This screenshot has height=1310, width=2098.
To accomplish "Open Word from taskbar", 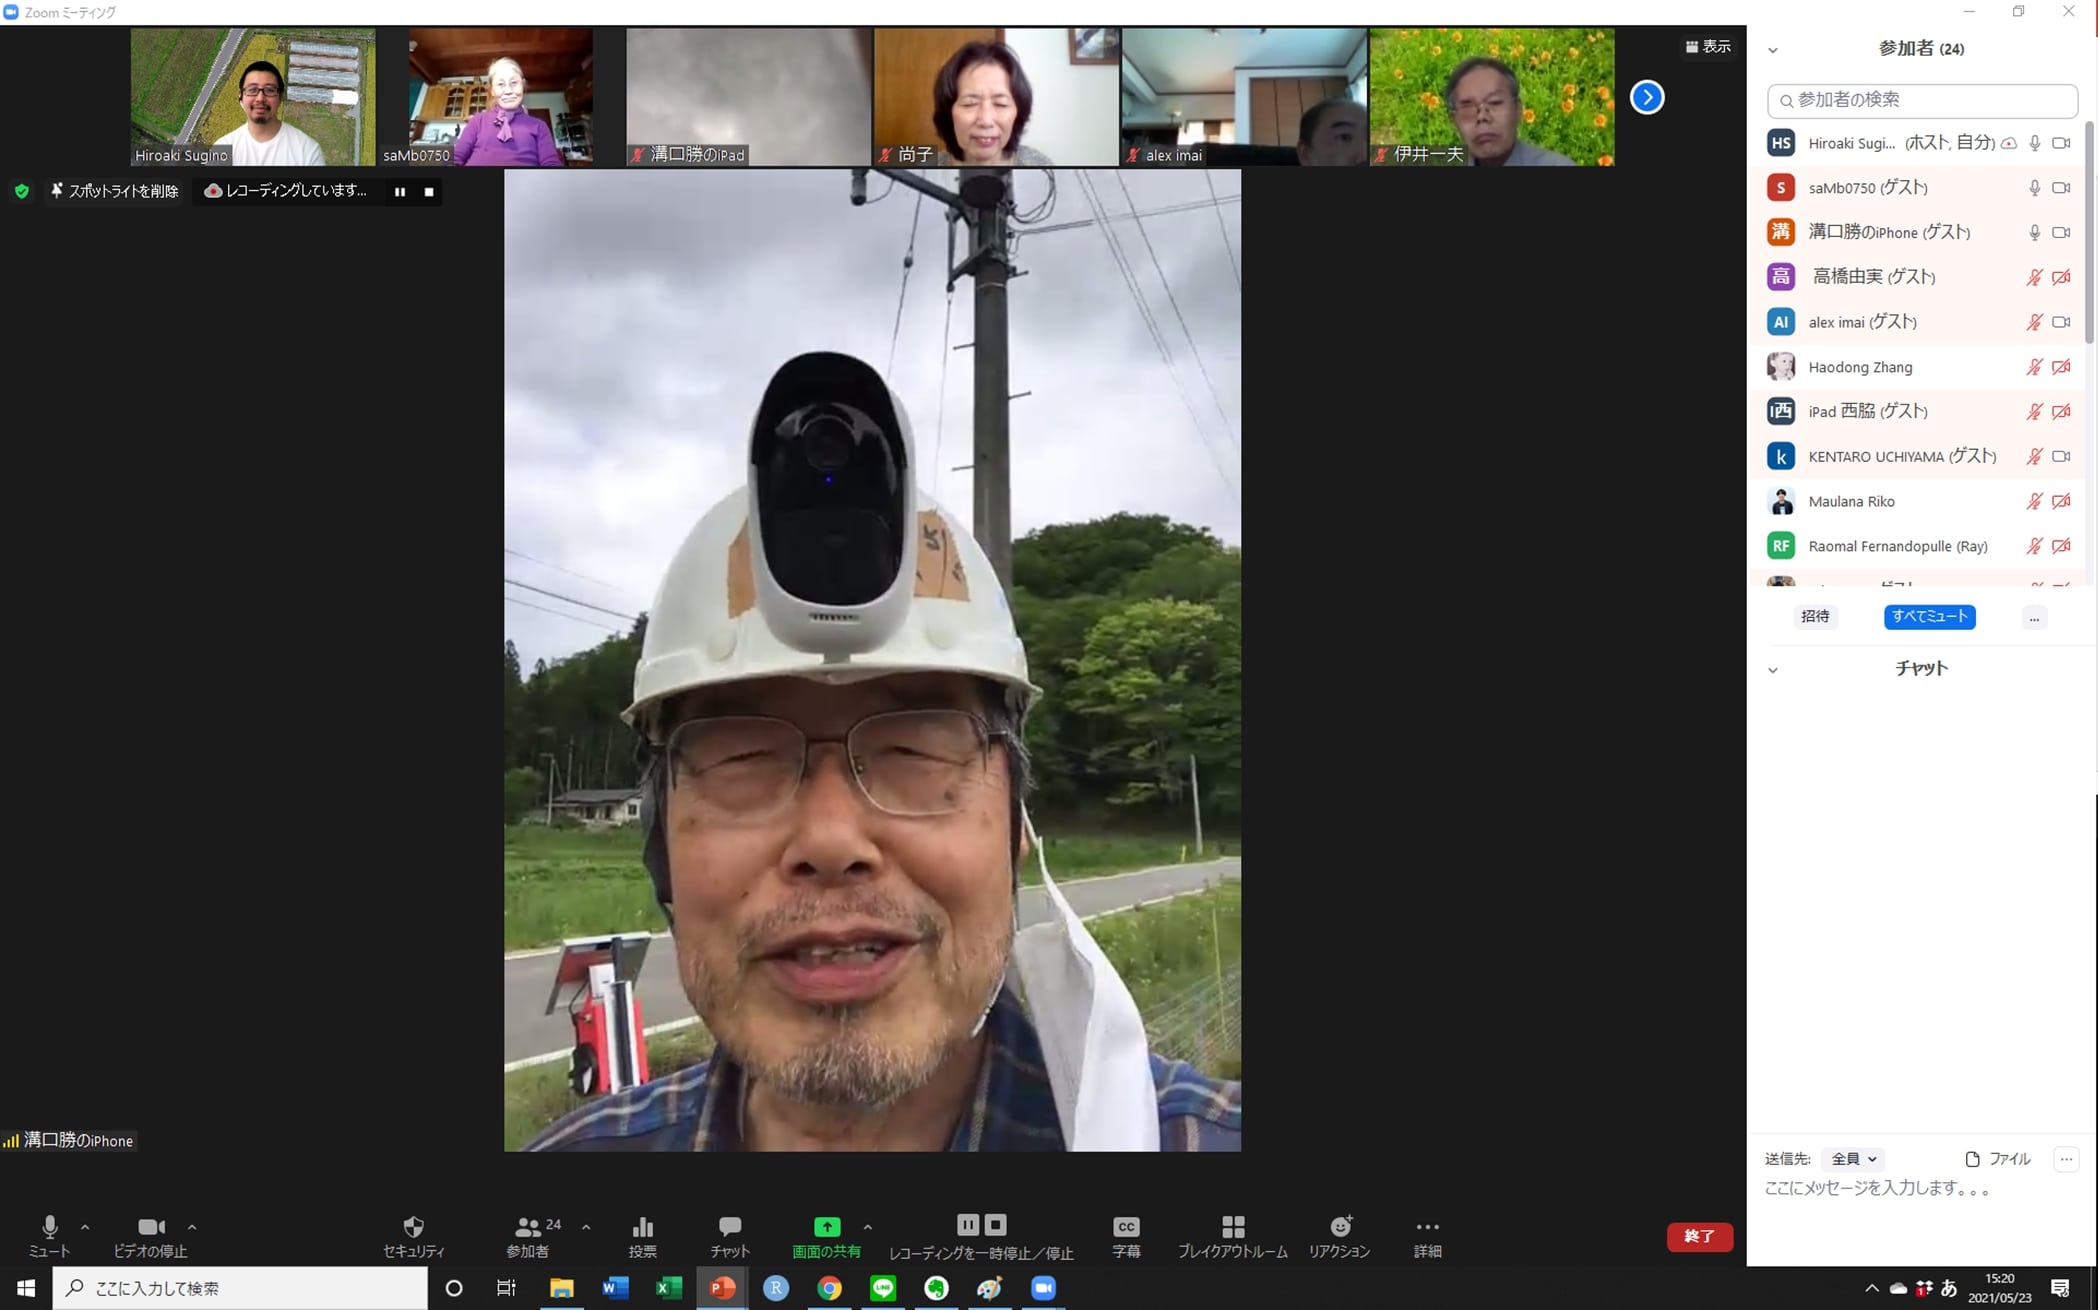I will pyautogui.click(x=615, y=1288).
